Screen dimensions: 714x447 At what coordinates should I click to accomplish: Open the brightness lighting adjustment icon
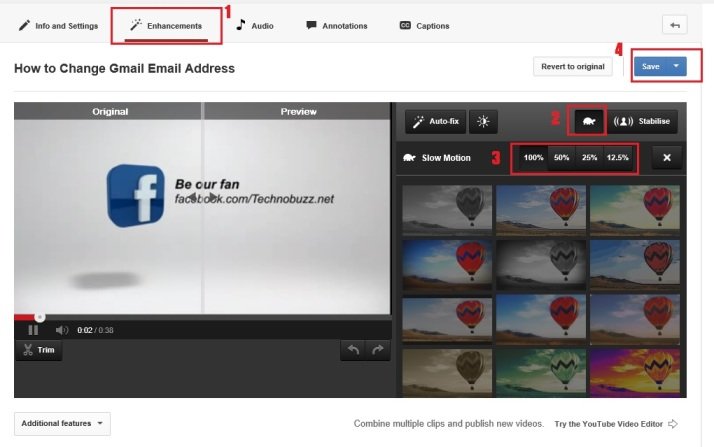tap(483, 122)
